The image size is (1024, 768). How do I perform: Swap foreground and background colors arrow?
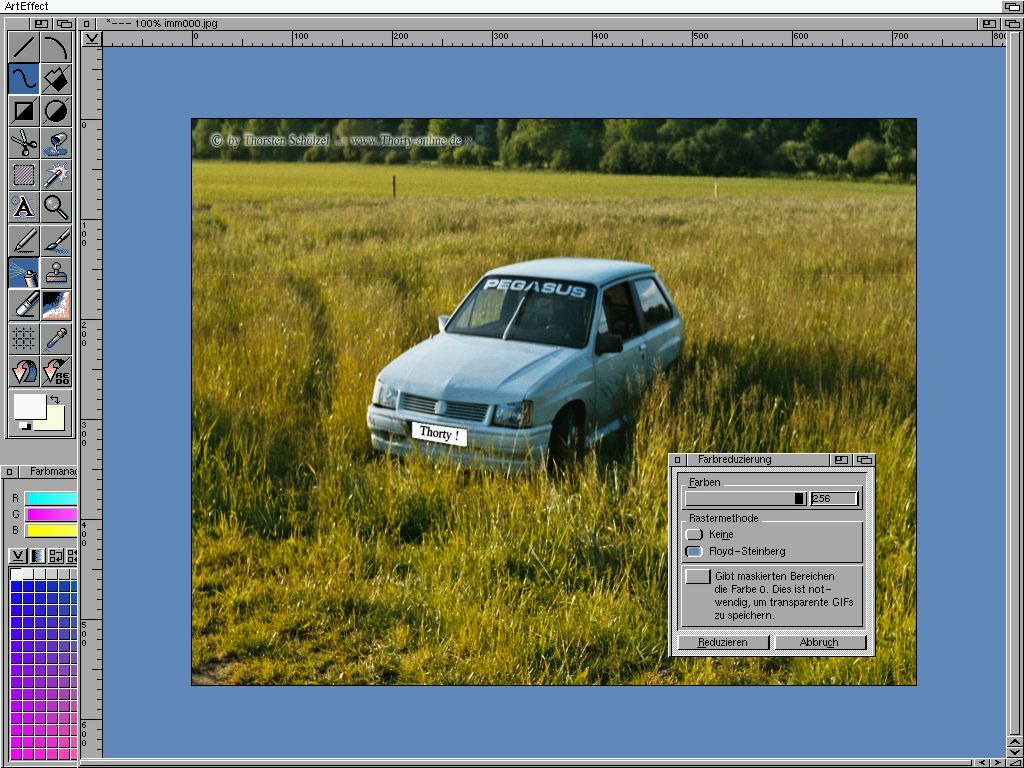click(x=54, y=399)
